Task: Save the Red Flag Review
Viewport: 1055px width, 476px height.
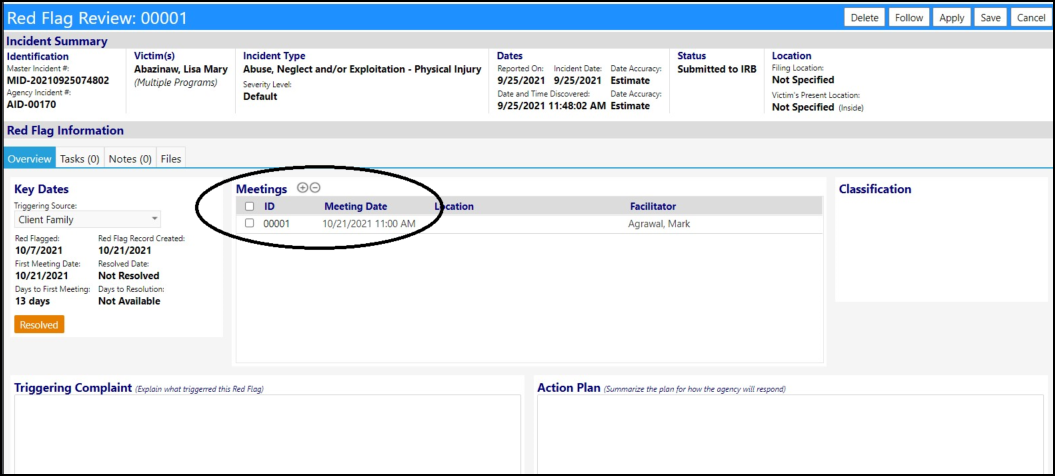Action: point(990,18)
